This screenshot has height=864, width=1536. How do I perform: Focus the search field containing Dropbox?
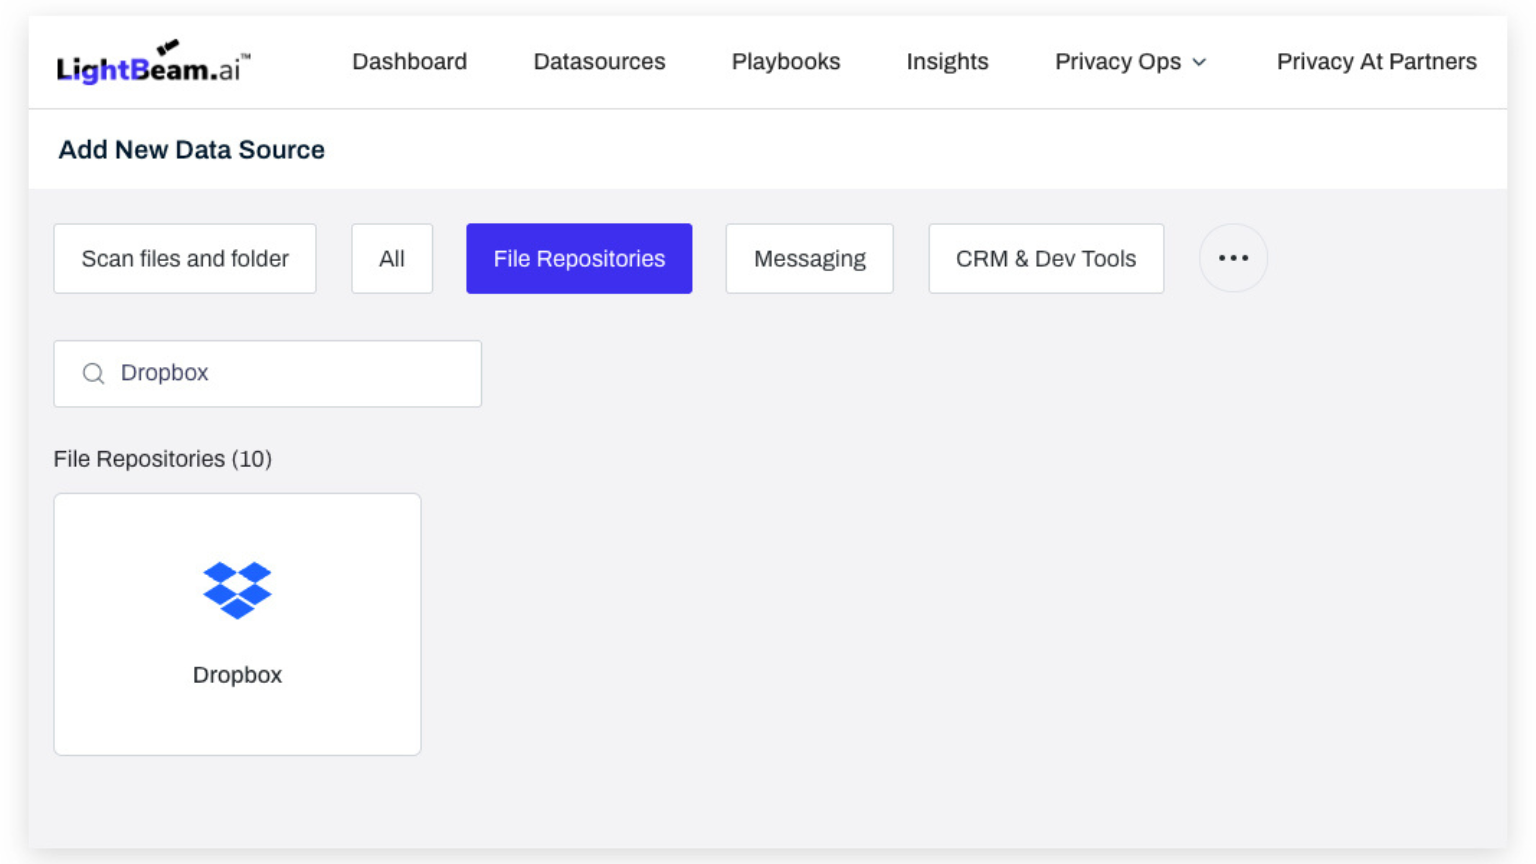click(290, 373)
